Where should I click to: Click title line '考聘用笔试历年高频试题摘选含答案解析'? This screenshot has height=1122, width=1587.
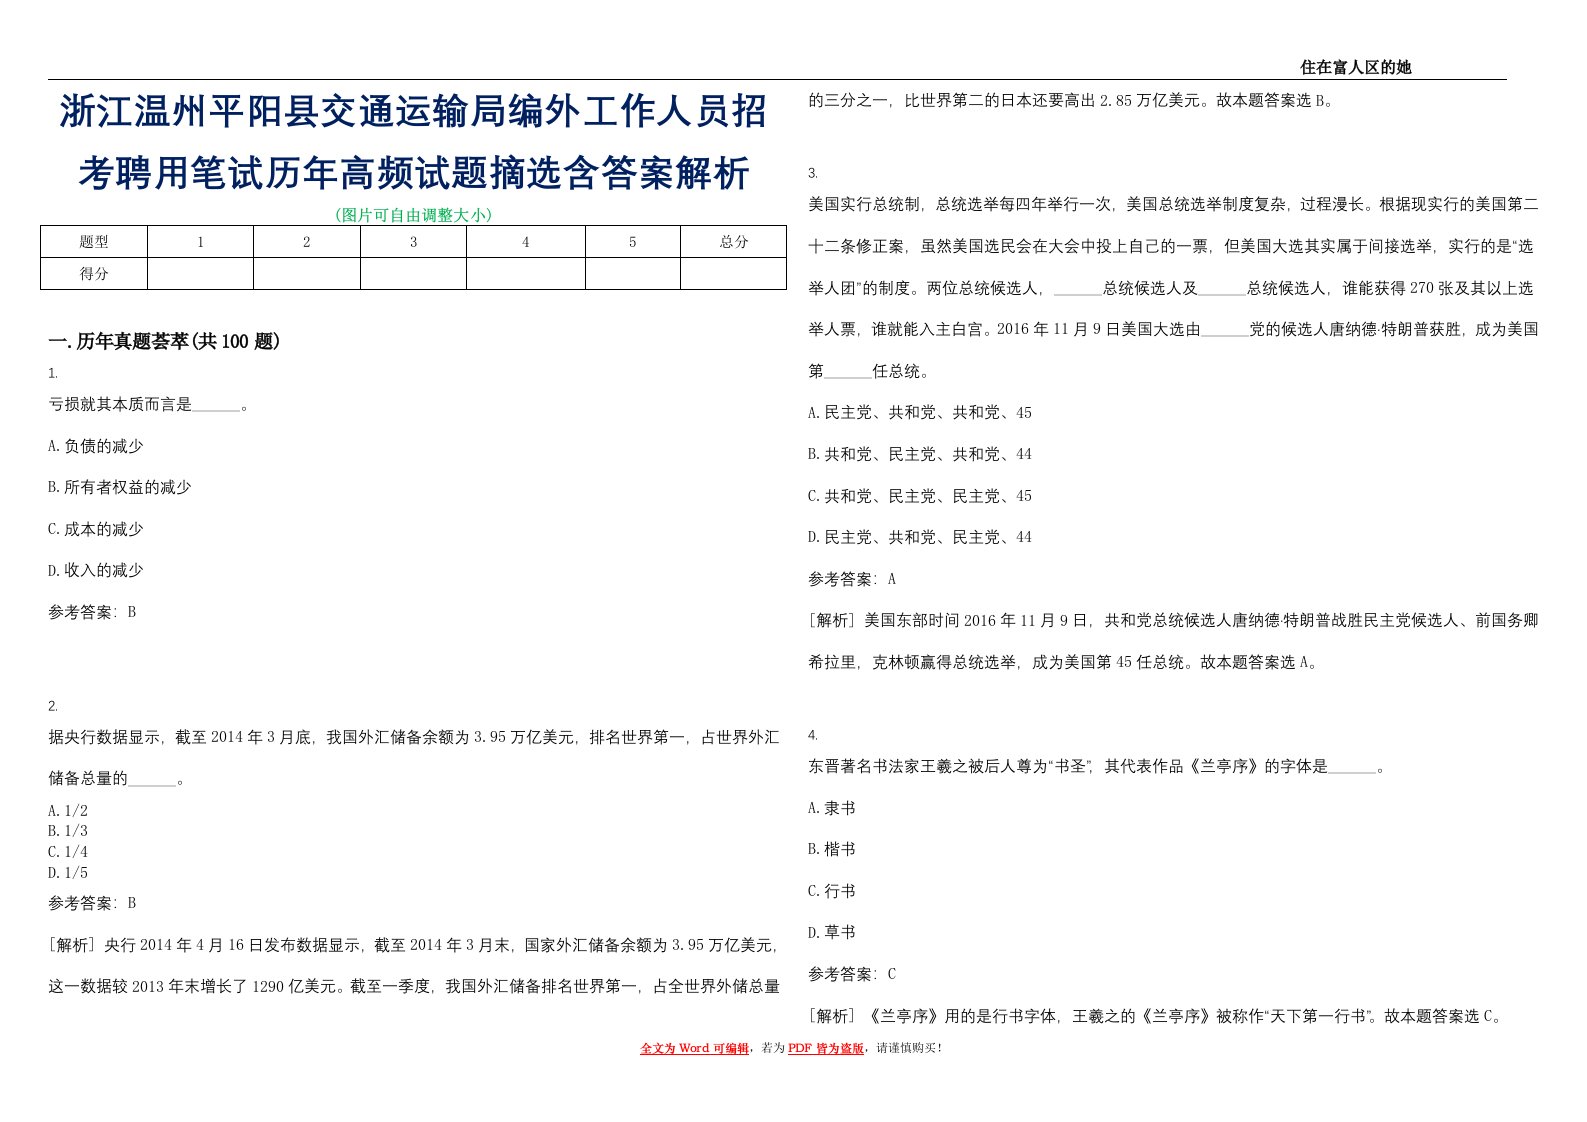(x=414, y=174)
